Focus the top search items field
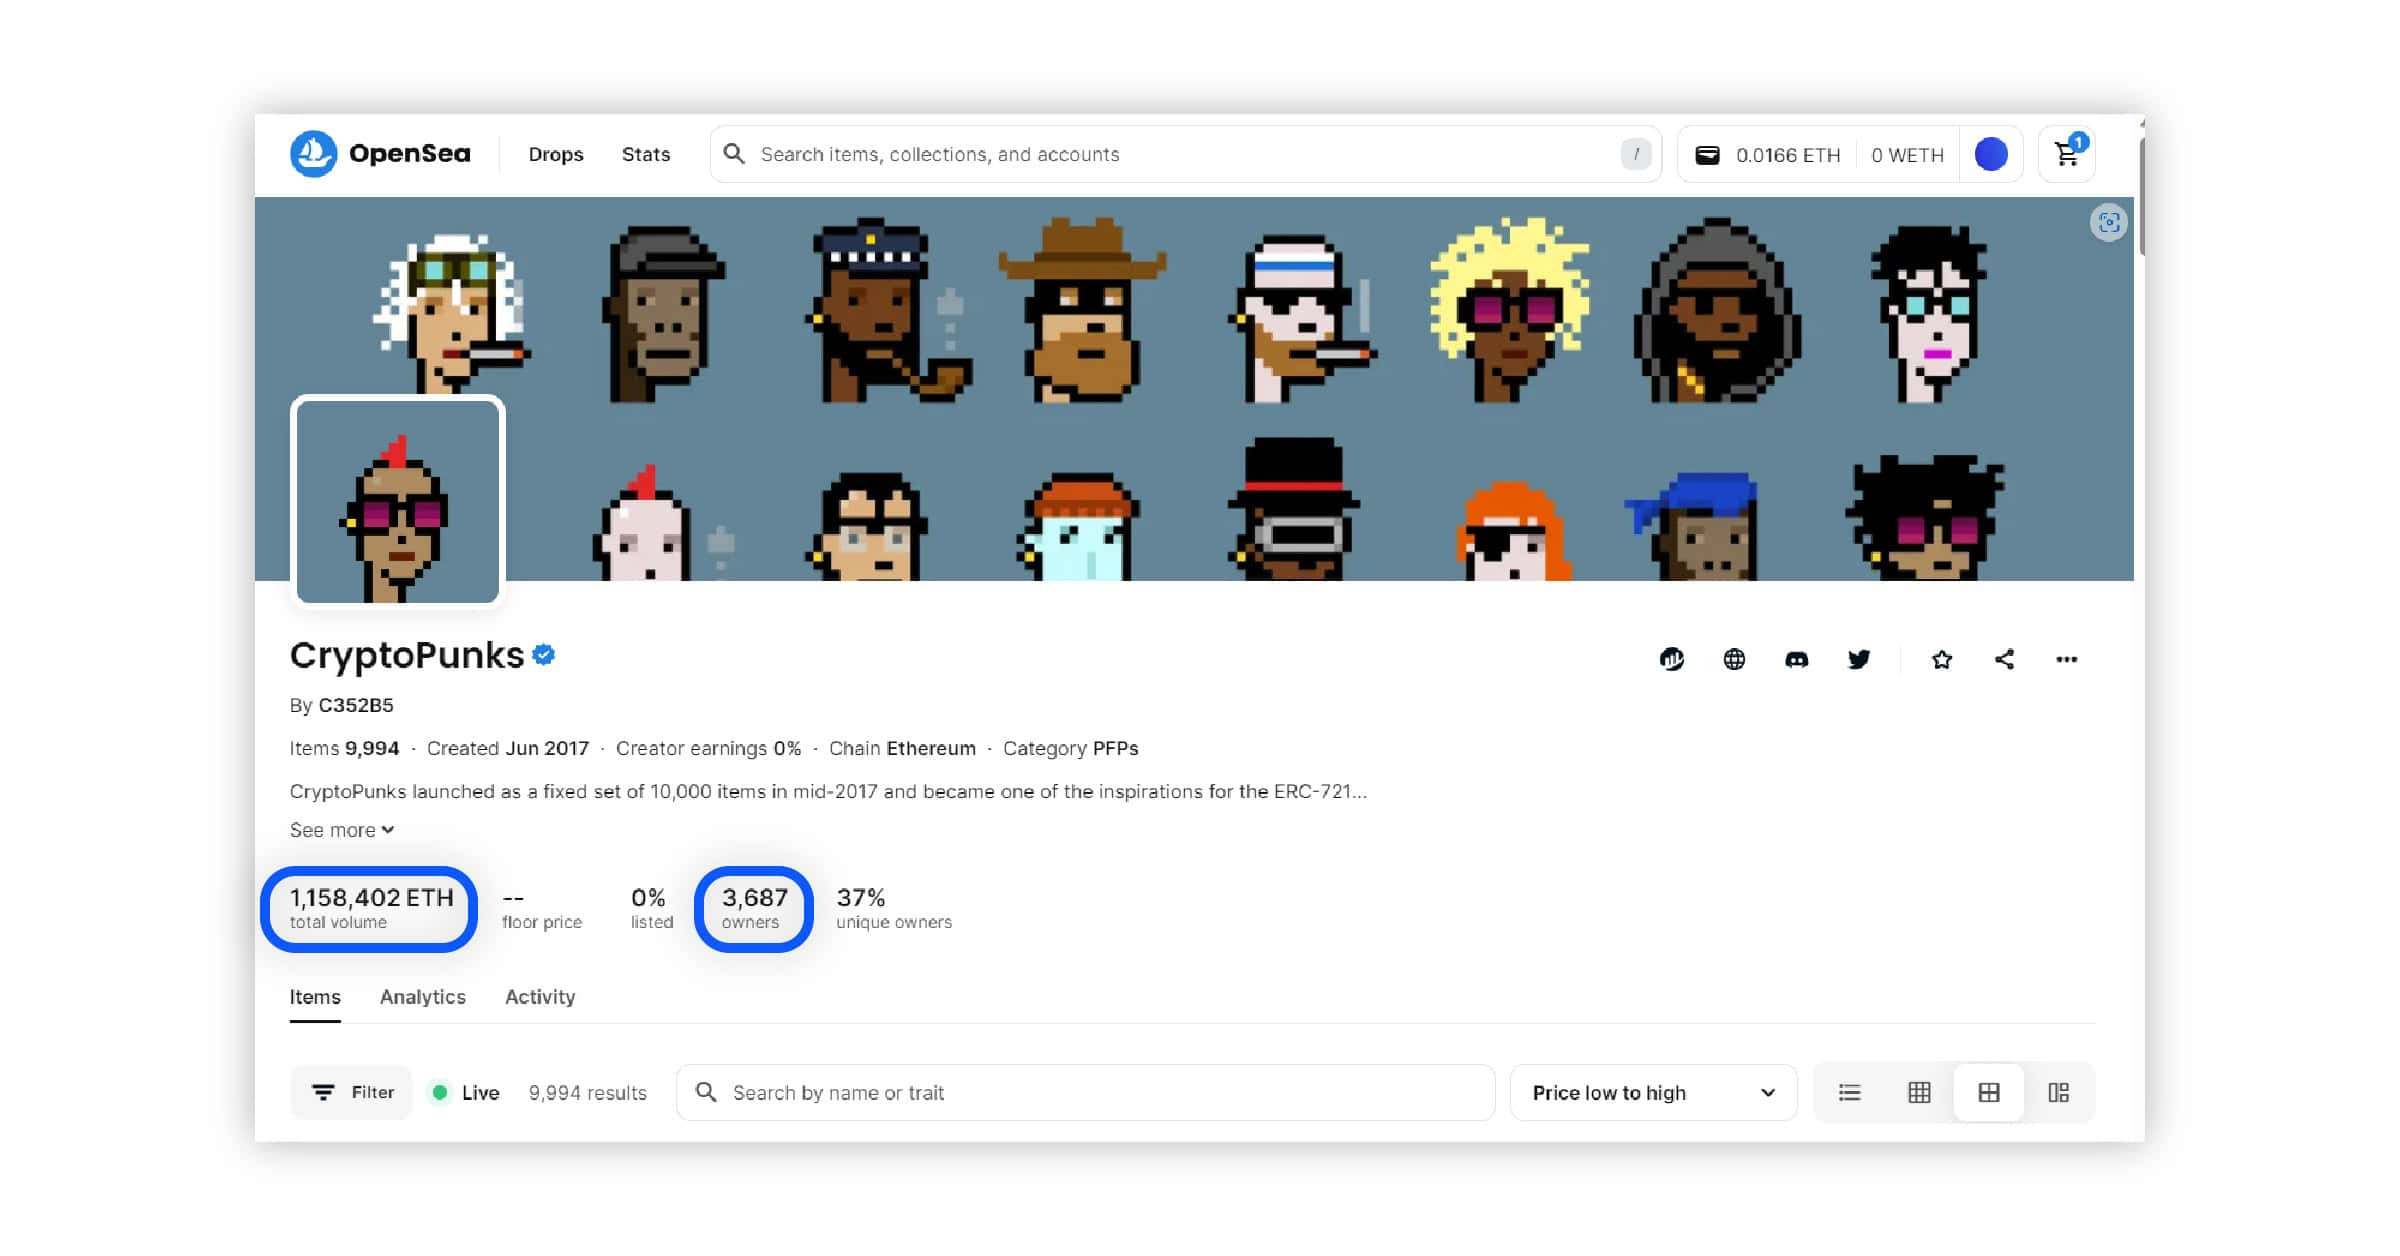Screen dimensions: 2400x1256 point(1185,154)
